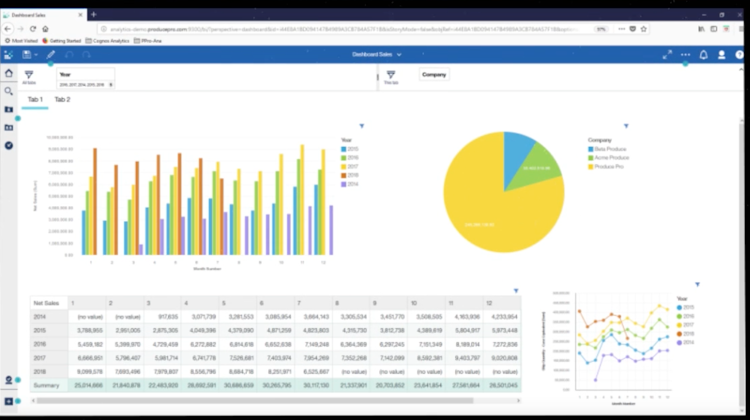Select Acme Produce in the pie legend
The width and height of the screenshot is (750, 420).
click(x=608, y=158)
